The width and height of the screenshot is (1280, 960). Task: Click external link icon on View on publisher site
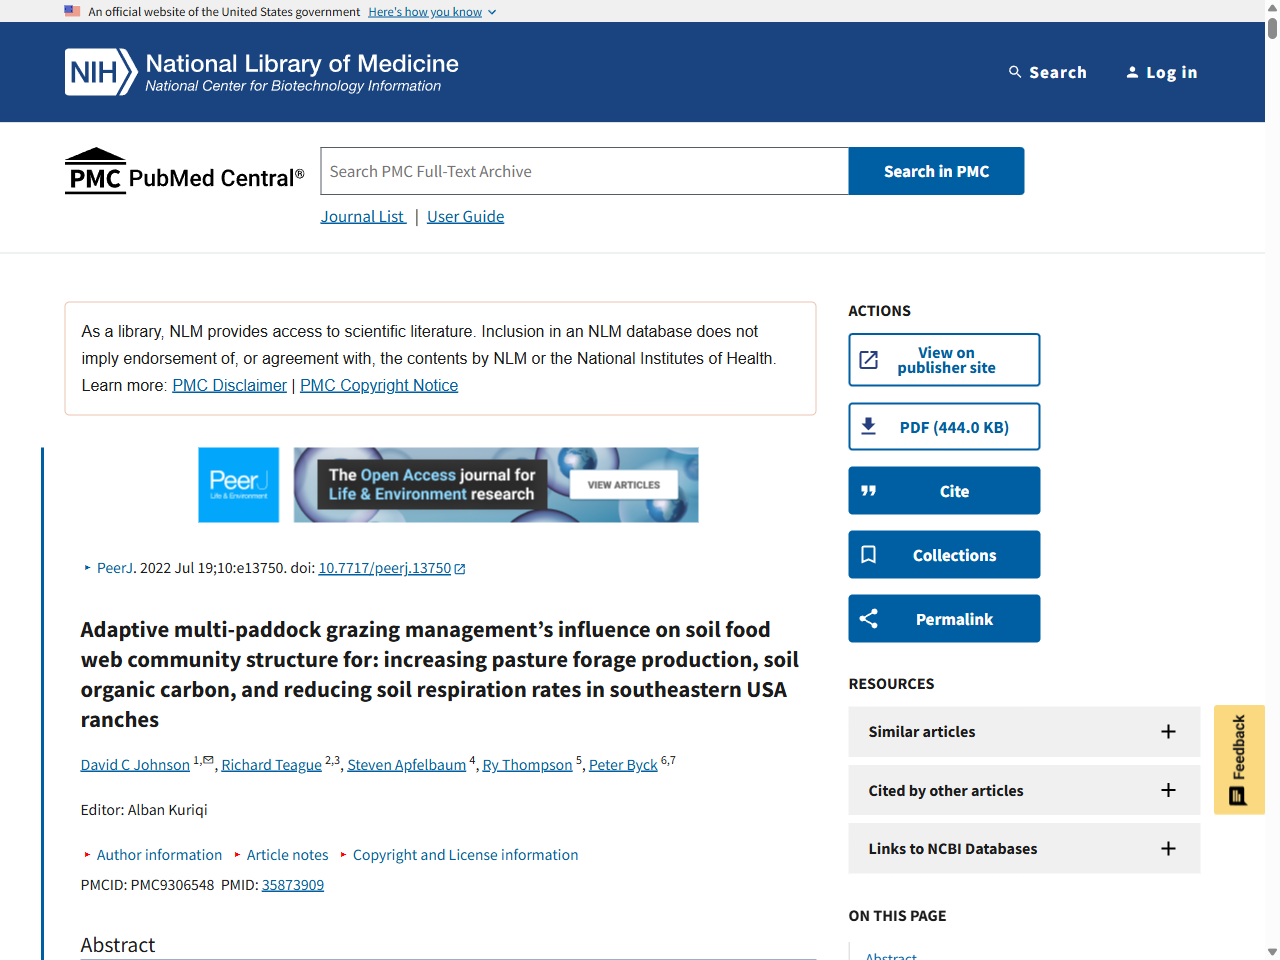click(x=868, y=360)
